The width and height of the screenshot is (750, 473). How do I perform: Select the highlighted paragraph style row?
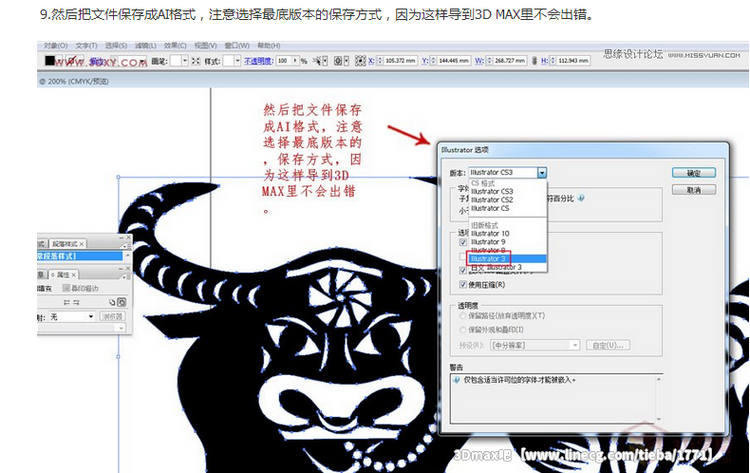79,256
